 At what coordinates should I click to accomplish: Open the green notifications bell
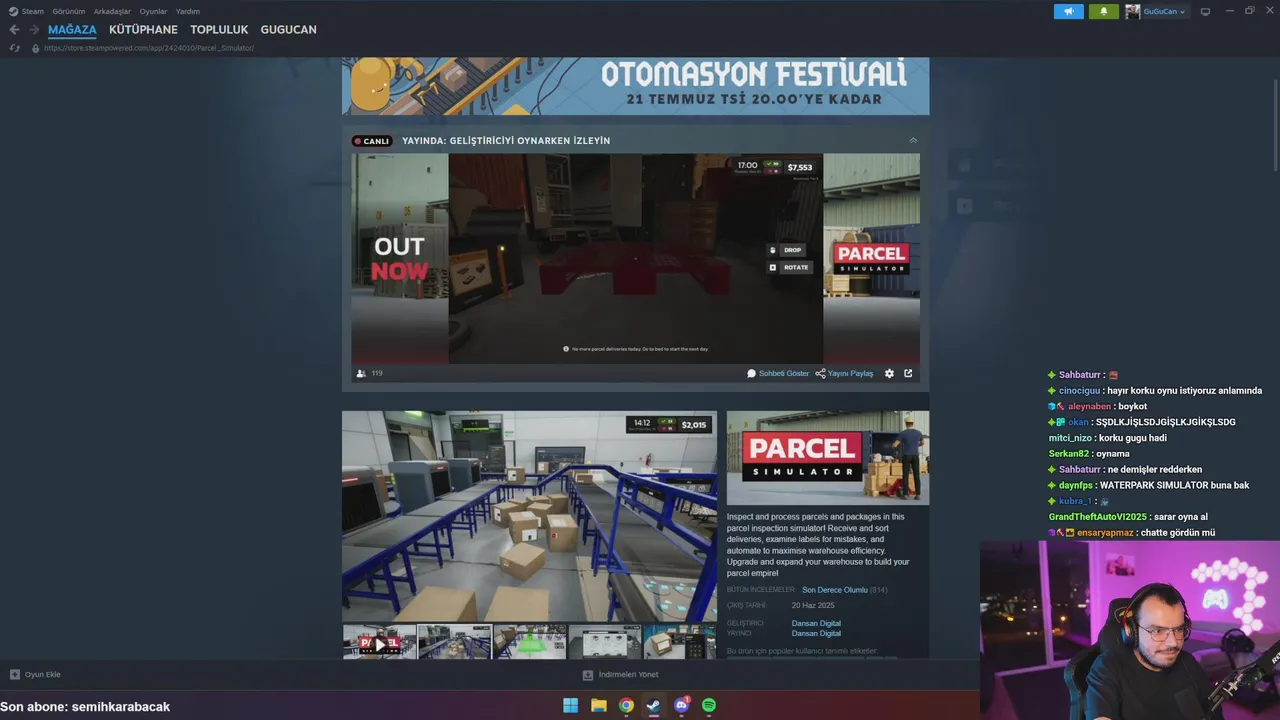pyautogui.click(x=1104, y=12)
